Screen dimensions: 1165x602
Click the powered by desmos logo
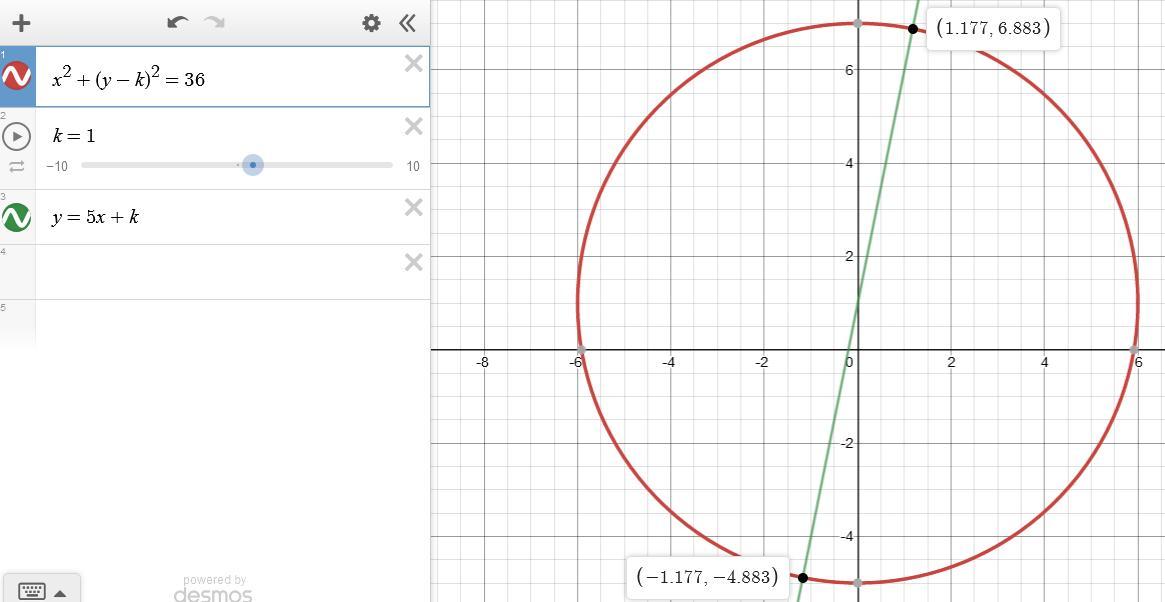pyautogui.click(x=213, y=589)
